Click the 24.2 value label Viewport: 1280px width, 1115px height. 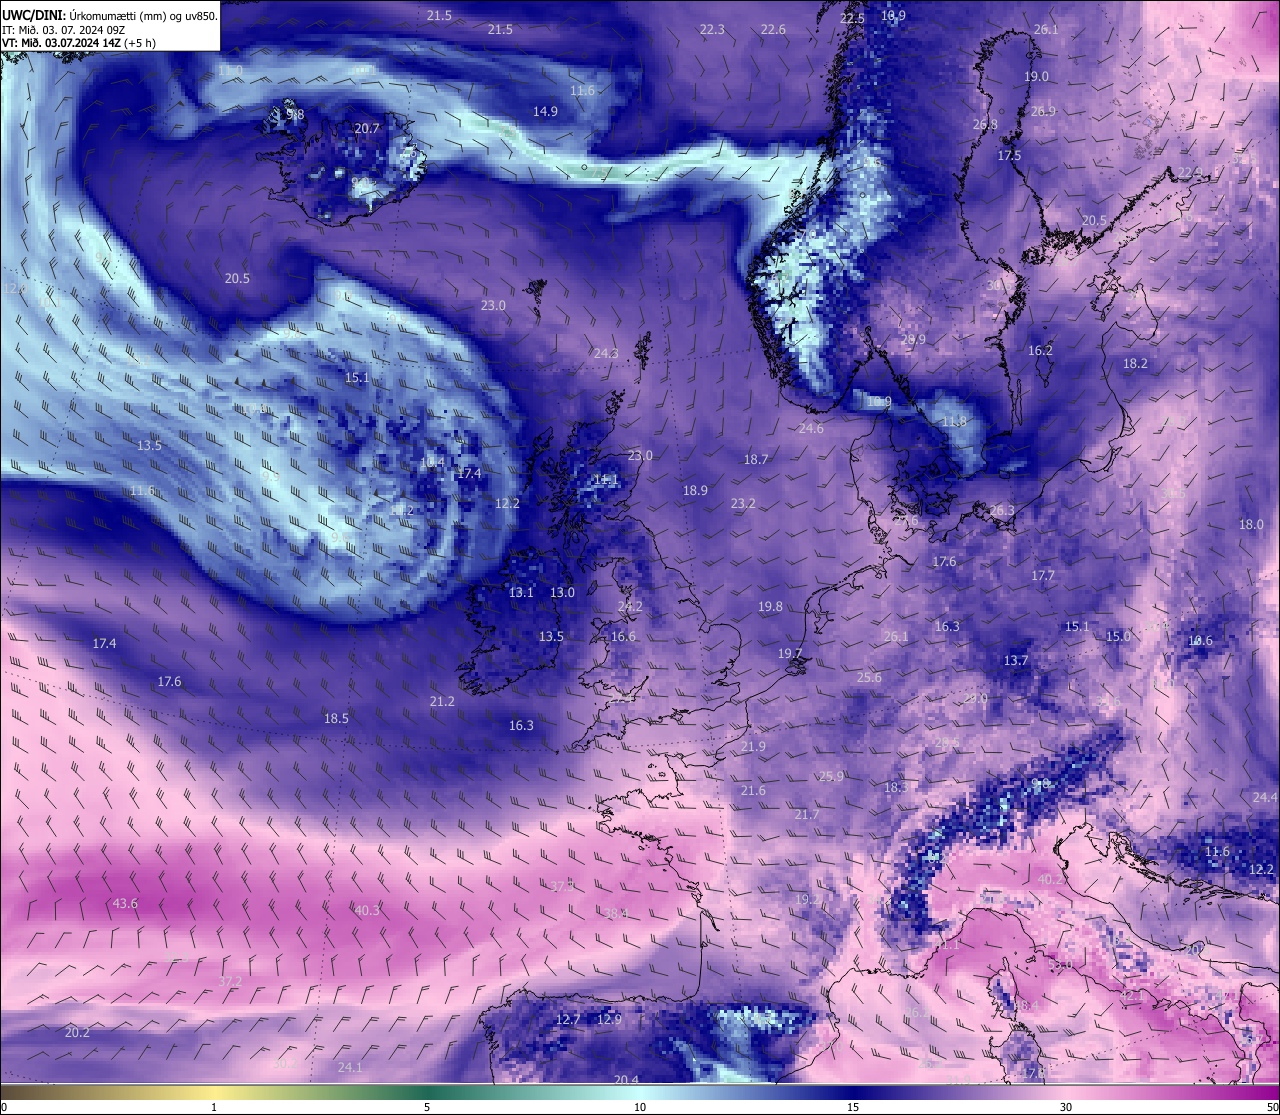pyautogui.click(x=630, y=607)
